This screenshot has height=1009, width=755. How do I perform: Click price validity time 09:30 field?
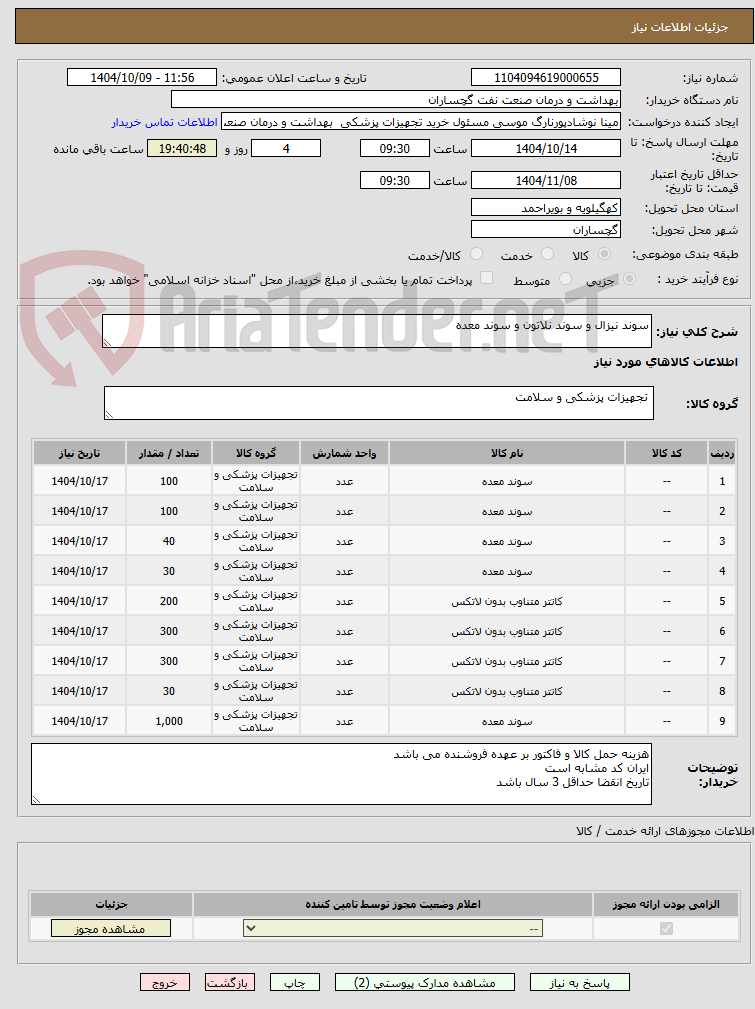pyautogui.click(x=395, y=181)
